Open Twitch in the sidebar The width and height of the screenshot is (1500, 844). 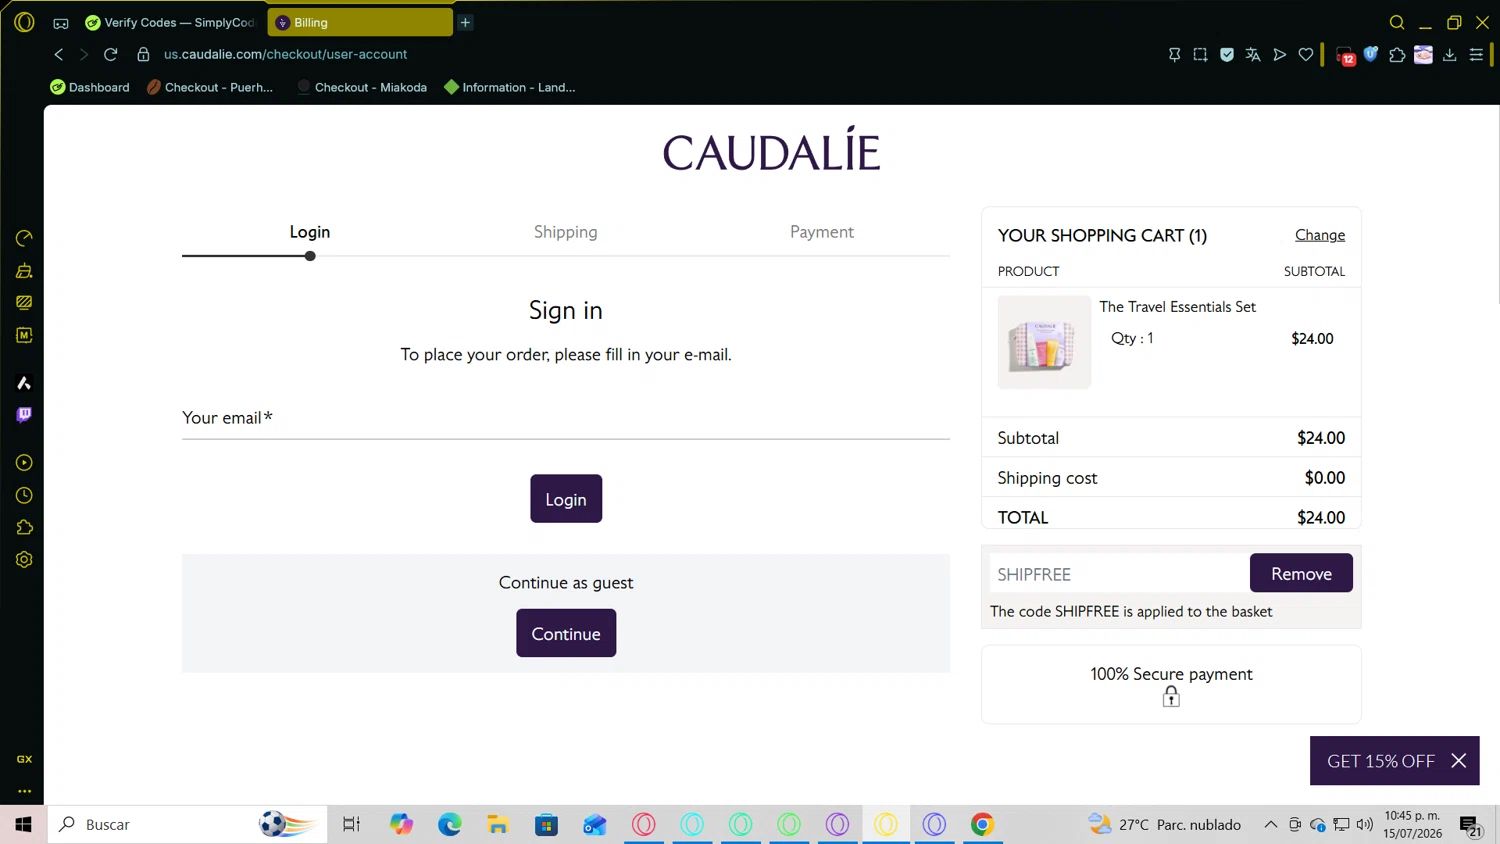tap(24, 415)
